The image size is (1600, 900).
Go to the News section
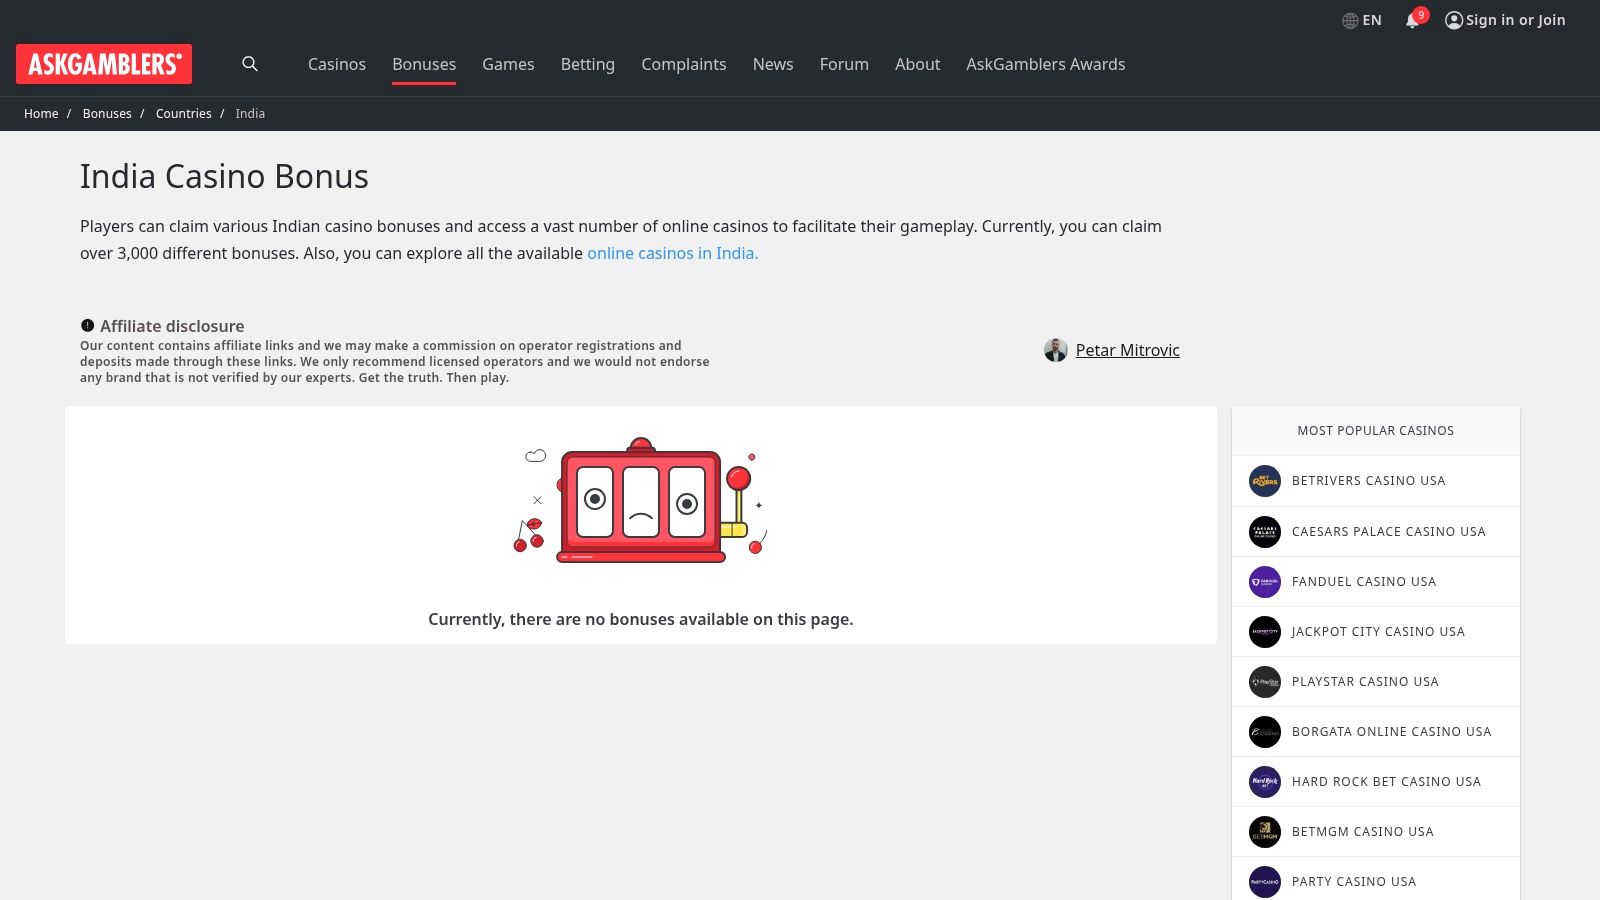tap(773, 64)
